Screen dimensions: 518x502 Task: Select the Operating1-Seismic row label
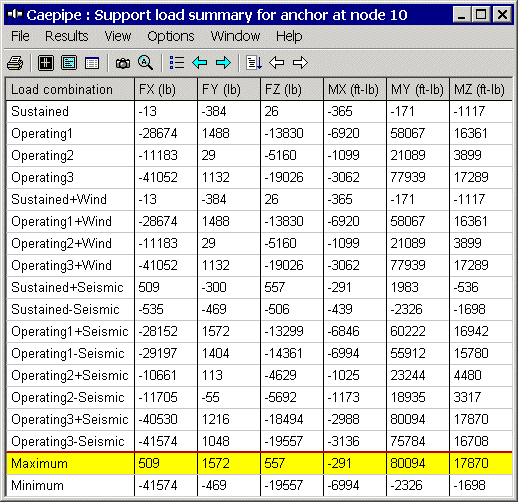point(68,353)
